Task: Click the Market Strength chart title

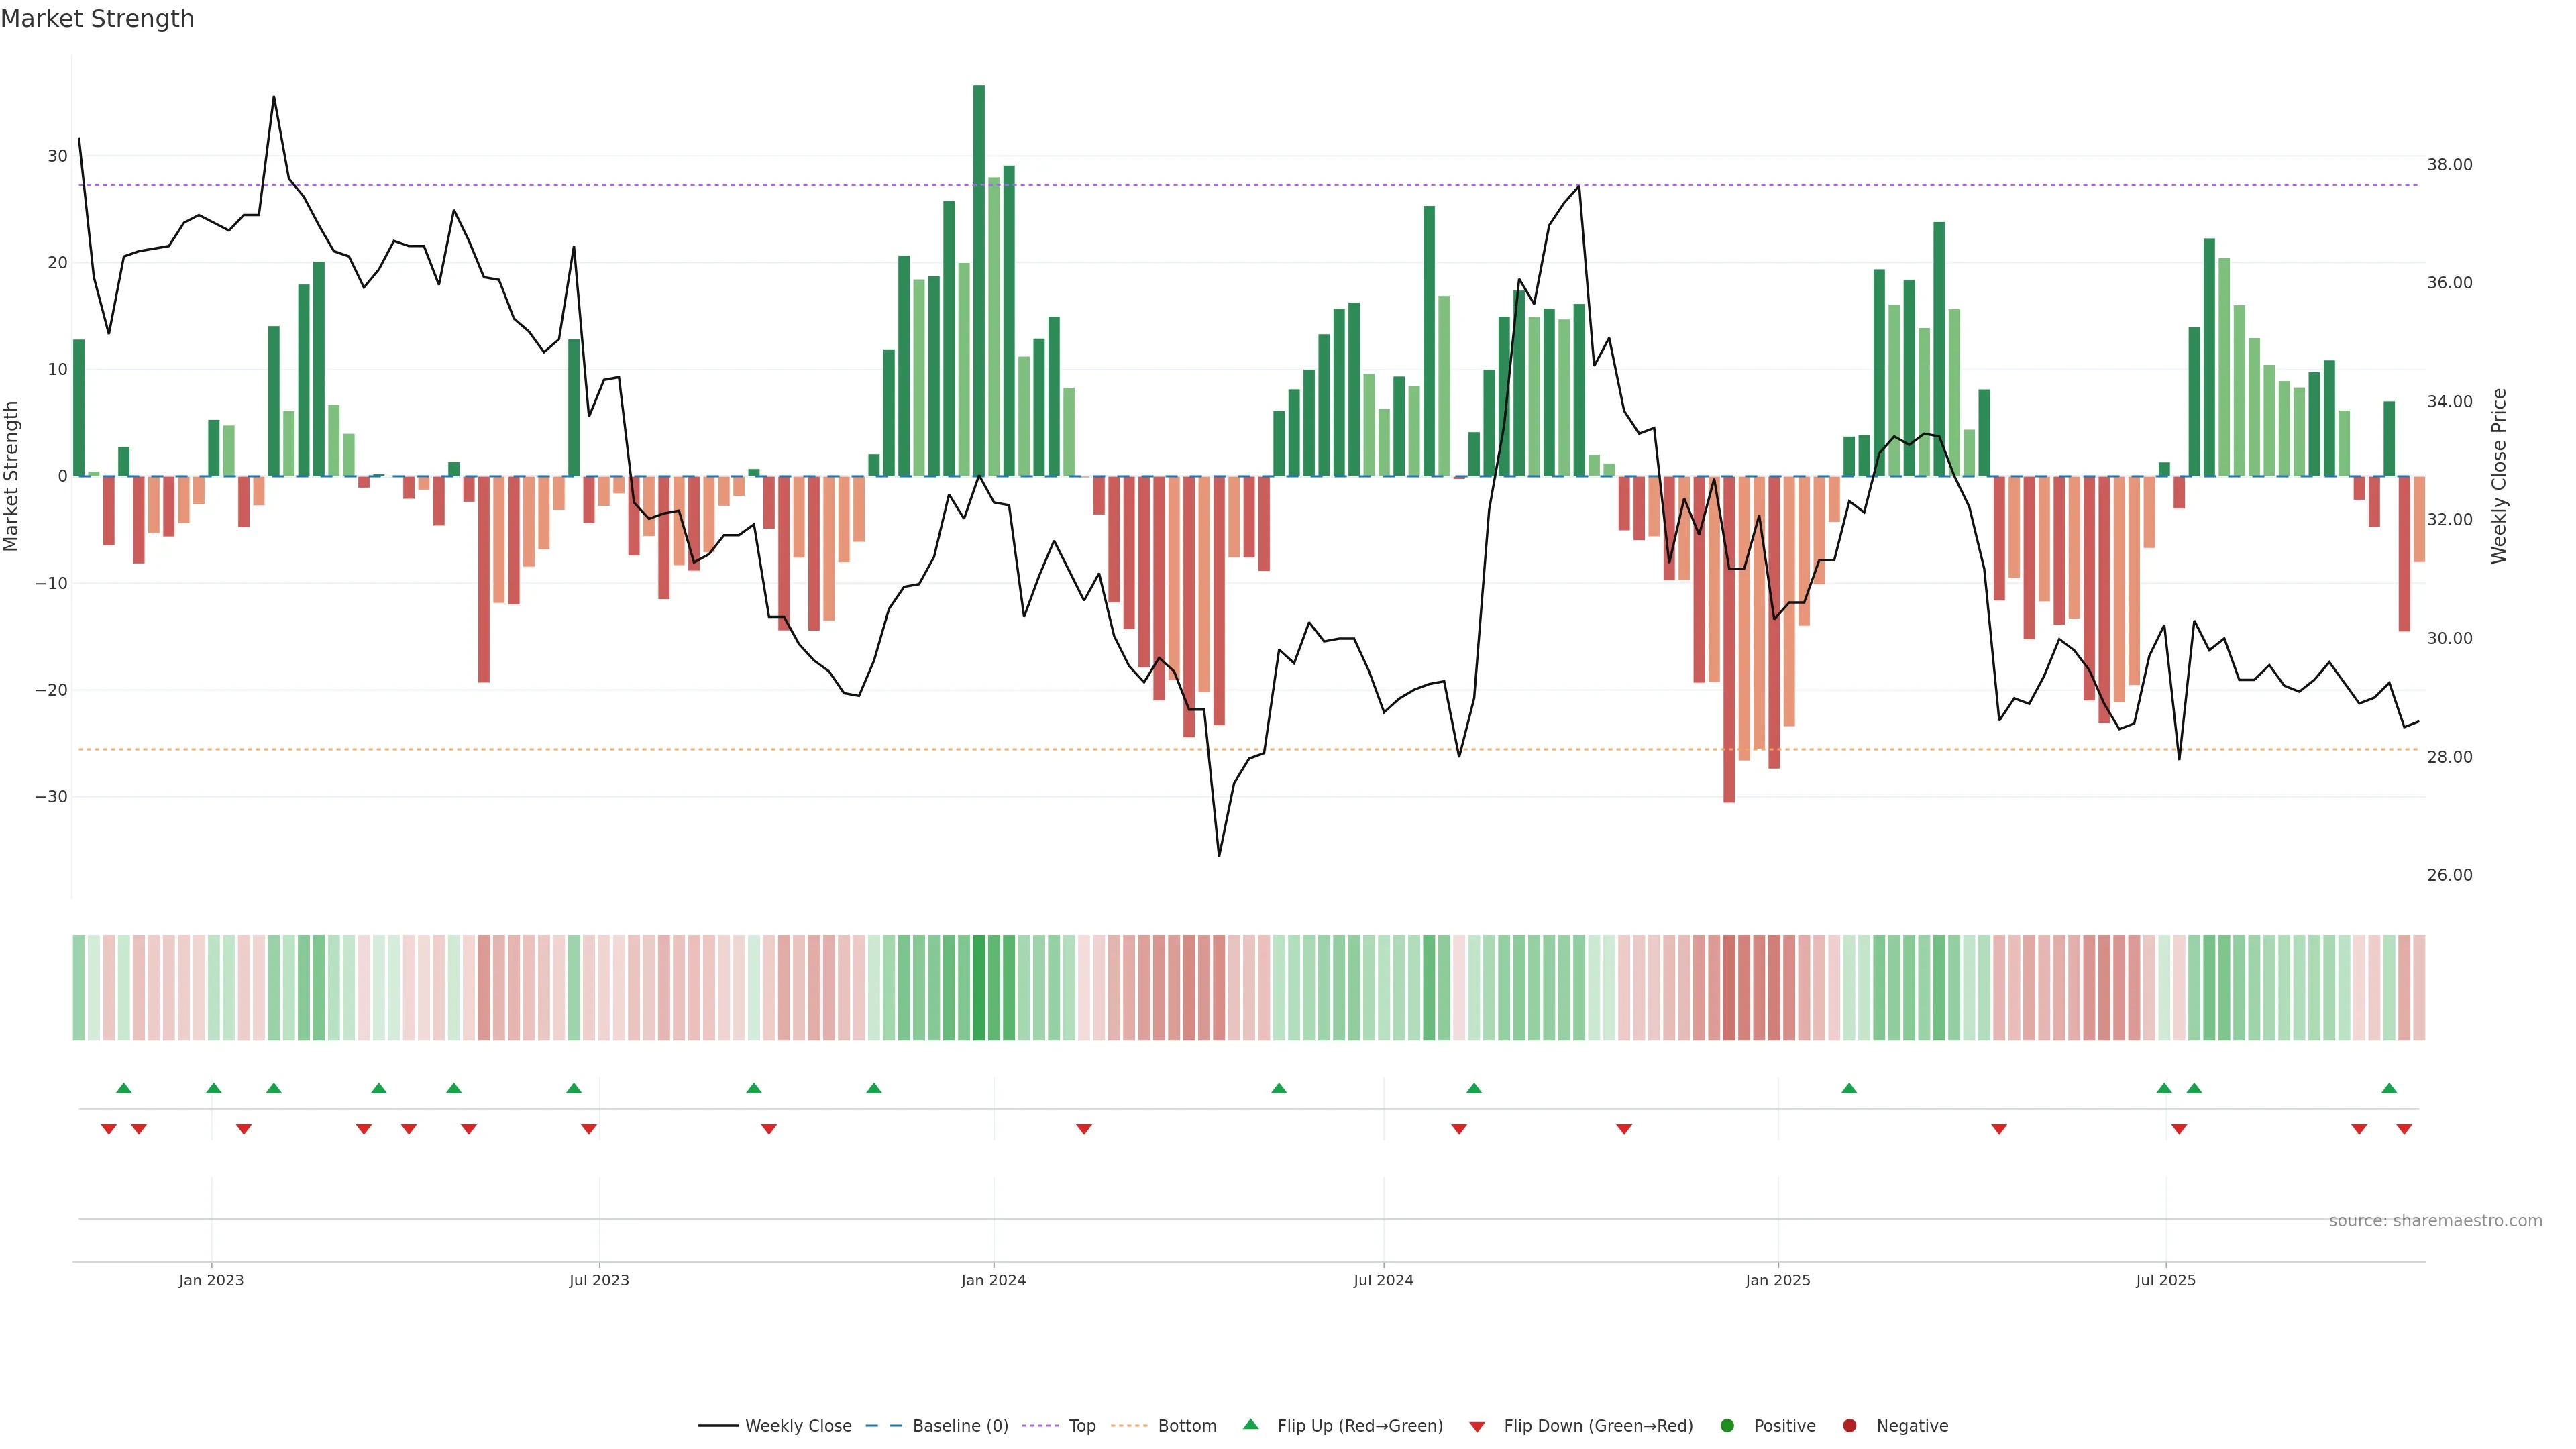Action: click(x=97, y=19)
